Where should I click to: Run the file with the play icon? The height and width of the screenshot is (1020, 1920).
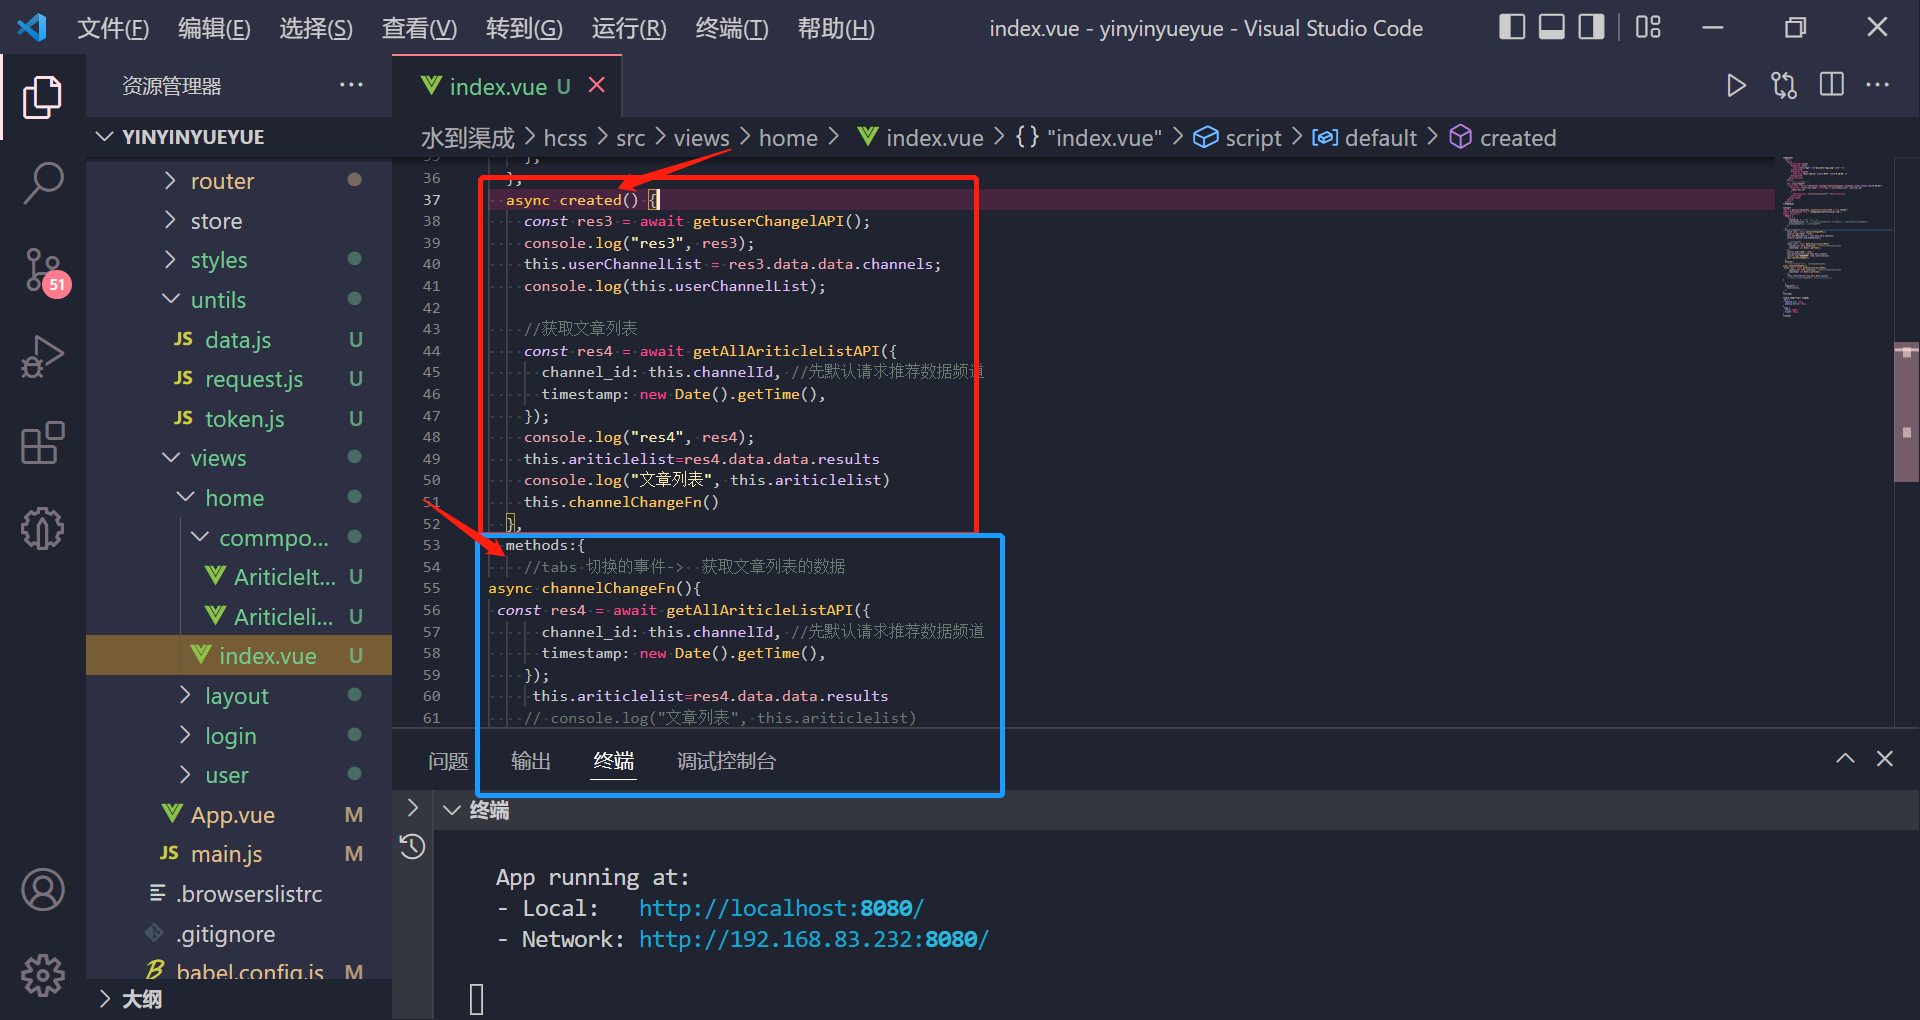click(x=1736, y=86)
